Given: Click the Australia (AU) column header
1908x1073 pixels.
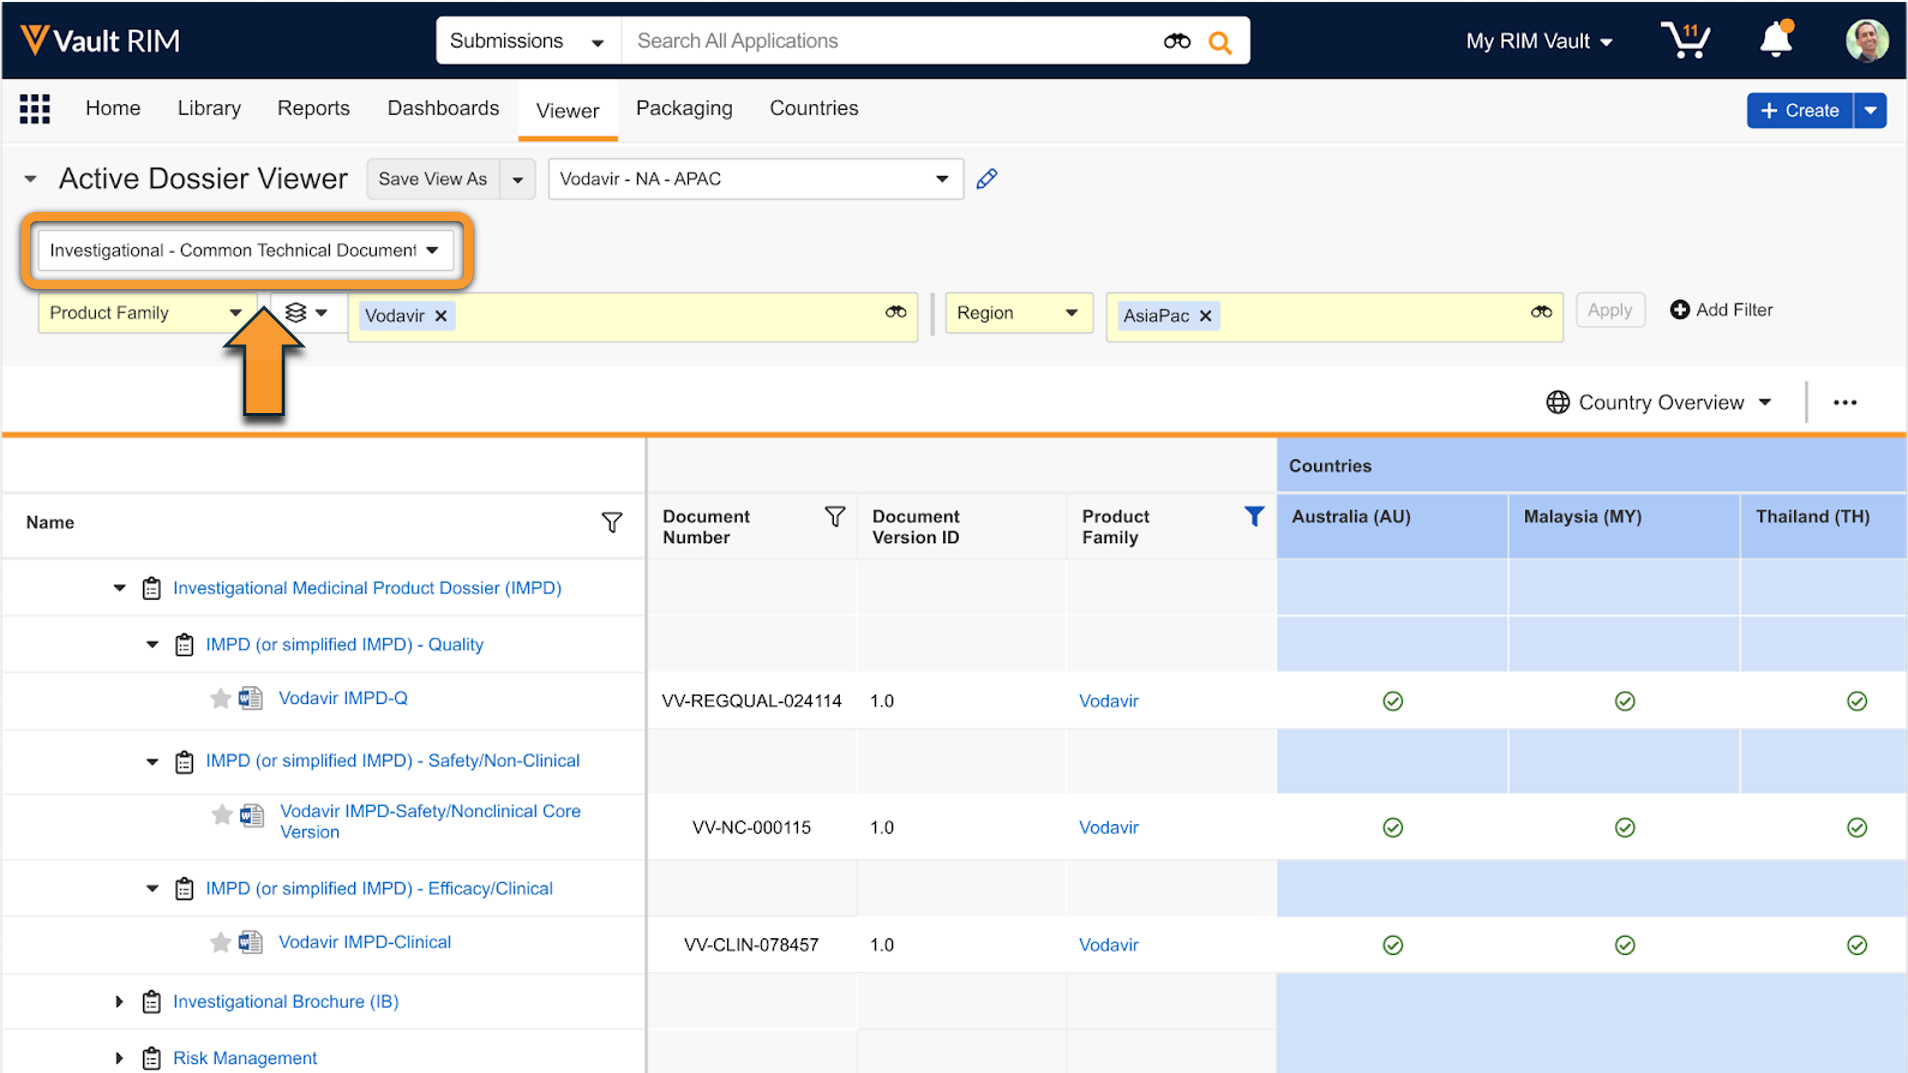Looking at the screenshot, I should point(1392,525).
